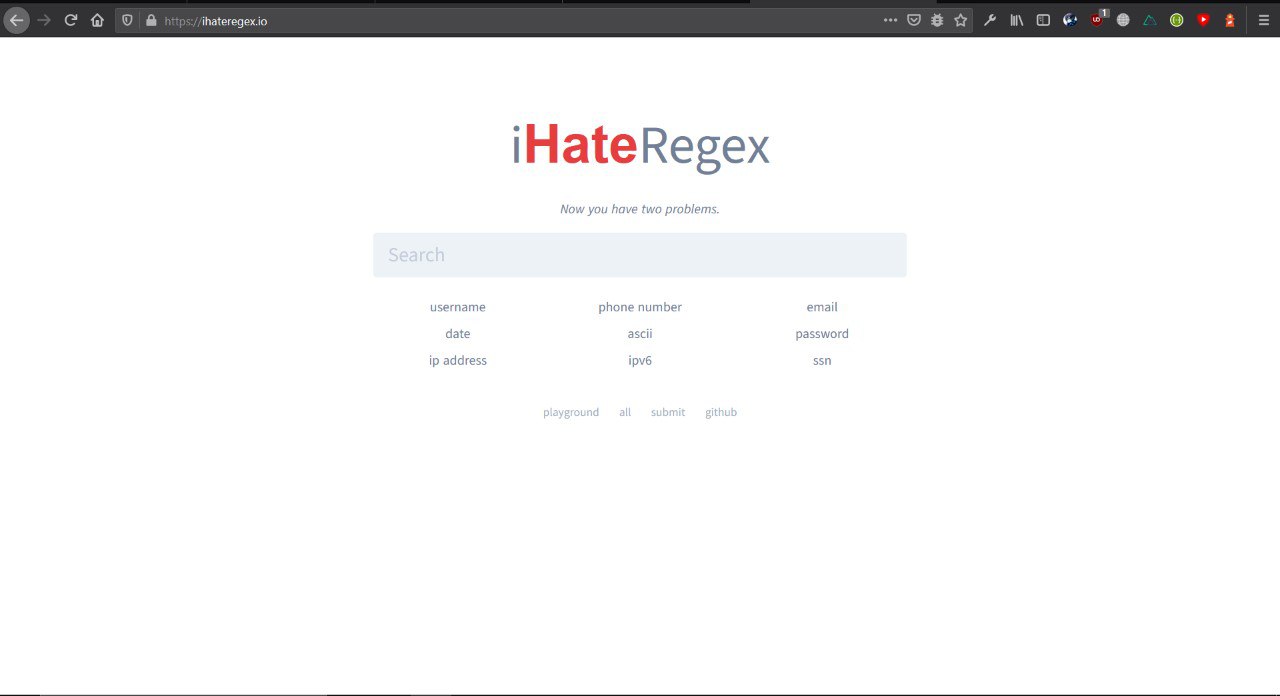Open the date regex

[x=458, y=334]
